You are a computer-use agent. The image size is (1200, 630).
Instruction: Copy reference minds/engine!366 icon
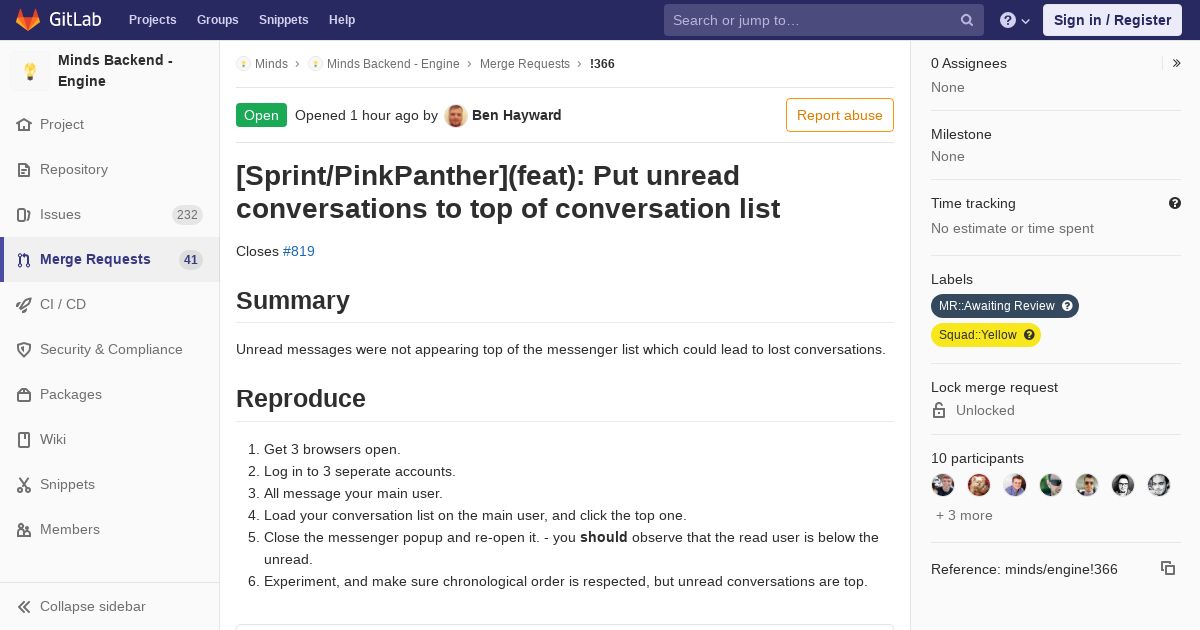tap(1168, 568)
